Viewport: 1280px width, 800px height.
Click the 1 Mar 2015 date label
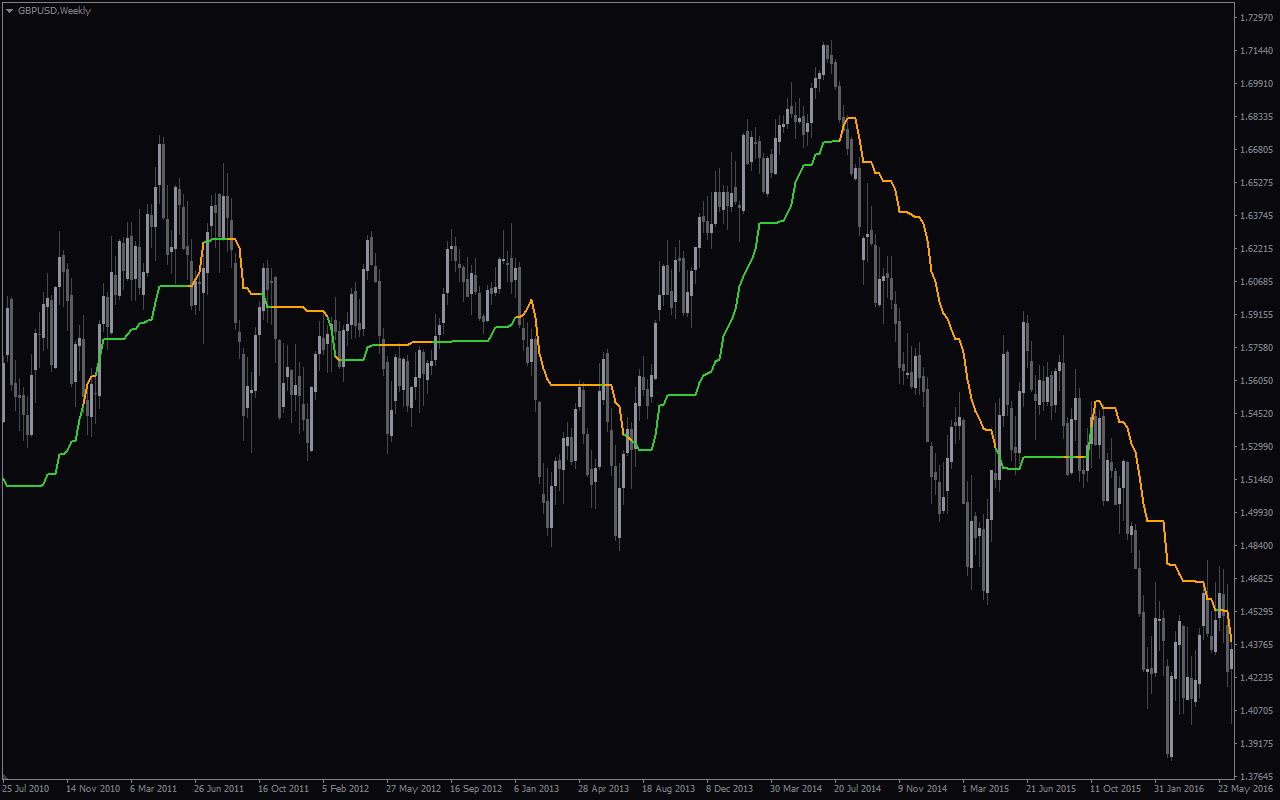pos(986,789)
